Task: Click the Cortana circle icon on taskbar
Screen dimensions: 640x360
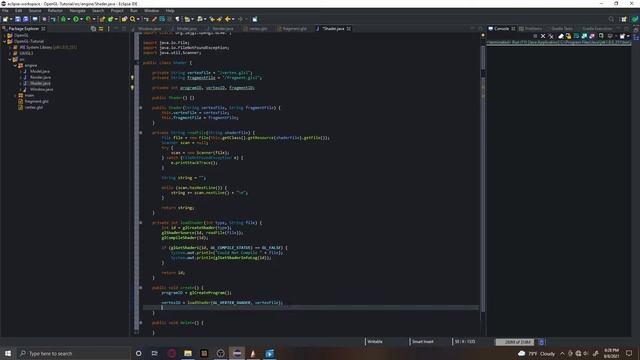Action: coord(138,353)
